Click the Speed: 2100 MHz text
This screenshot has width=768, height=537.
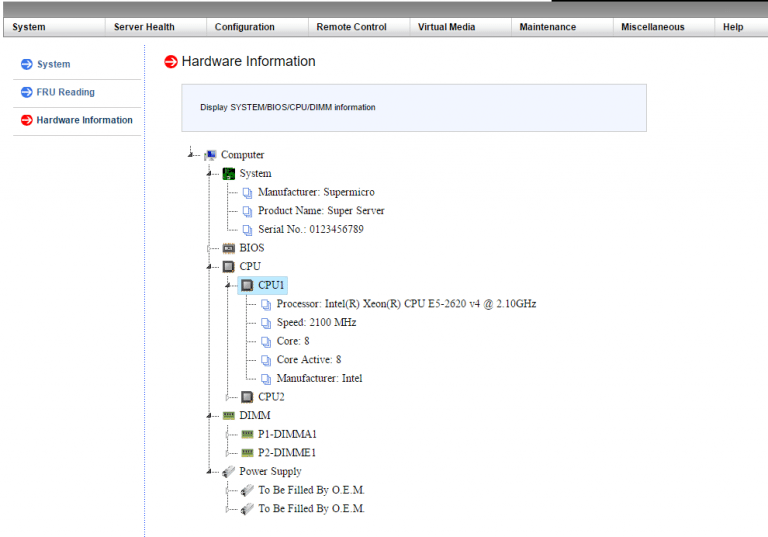point(316,322)
